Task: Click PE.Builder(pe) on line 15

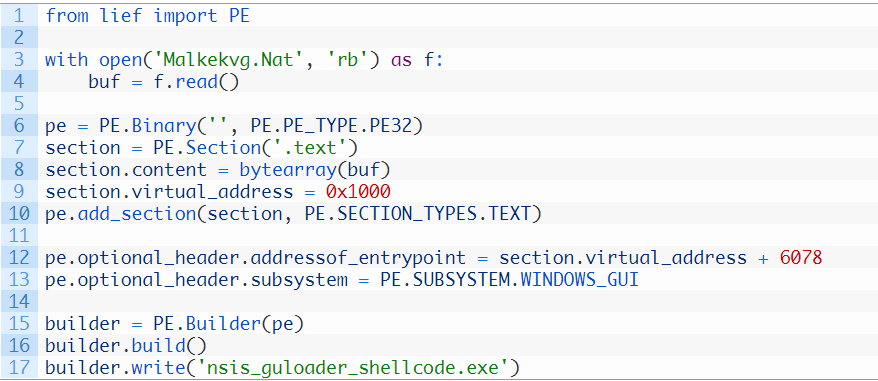Action: click(x=229, y=324)
